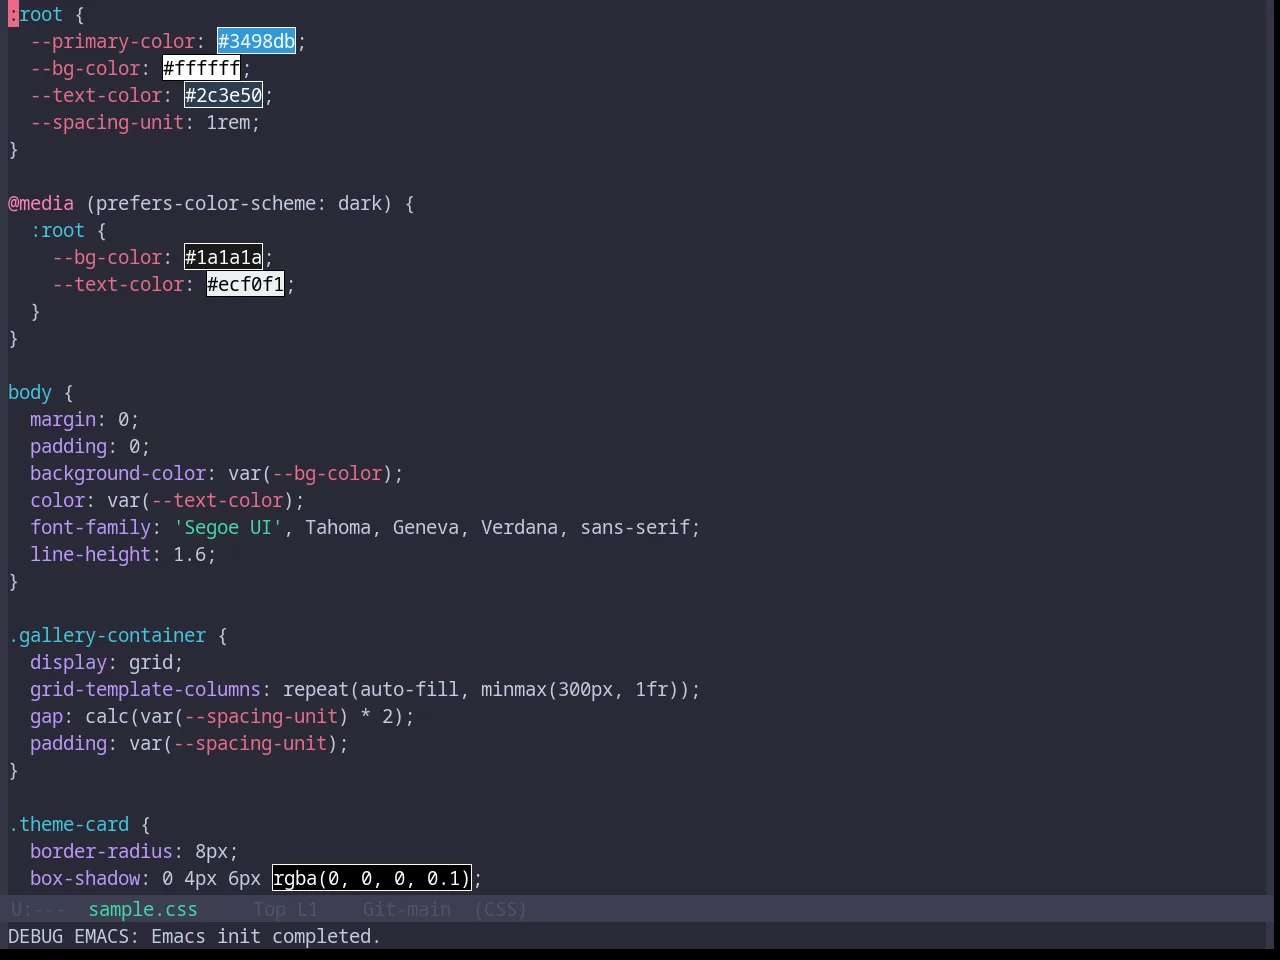Viewport: 1280px width, 960px height.
Task: Click the gap property
Action: [x=46, y=716]
